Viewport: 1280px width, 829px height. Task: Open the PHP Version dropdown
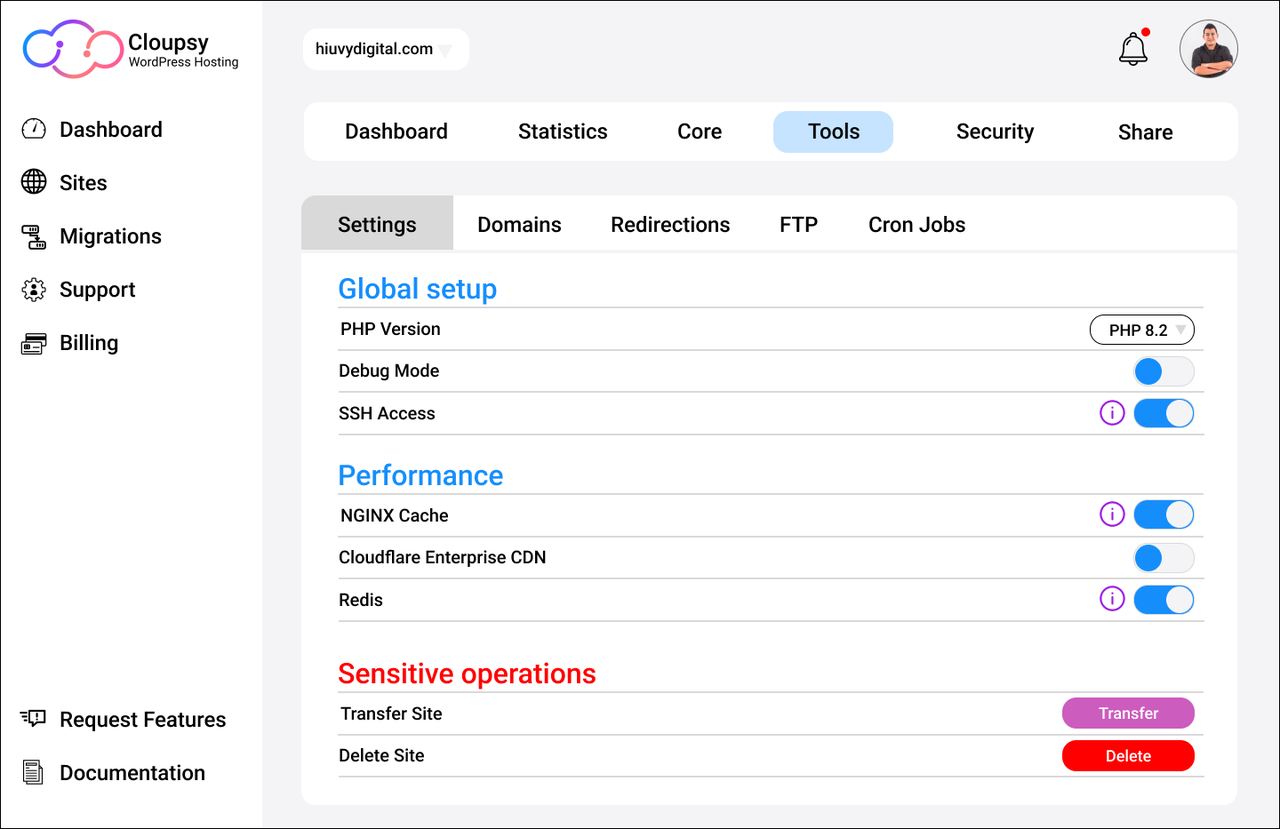pyautogui.click(x=1142, y=329)
